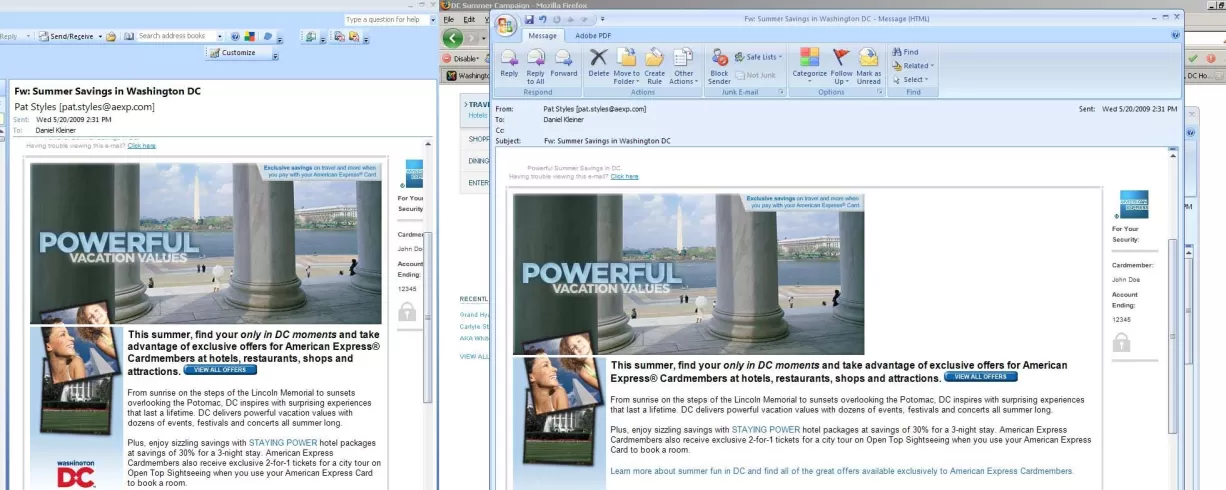
Task: Open the Categorize color menu
Action: tap(809, 62)
